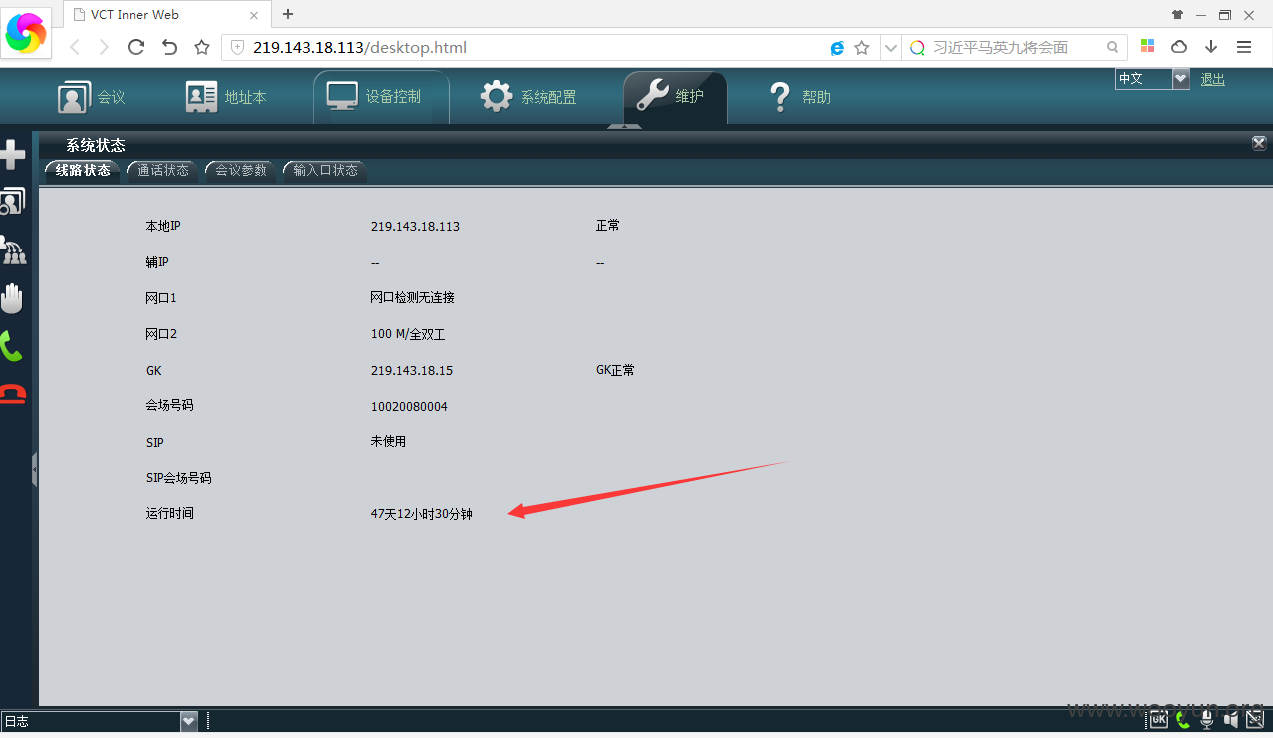The height and width of the screenshot is (738, 1273).
Task: Click the browser undo-close arrow icon
Action: (x=169, y=47)
